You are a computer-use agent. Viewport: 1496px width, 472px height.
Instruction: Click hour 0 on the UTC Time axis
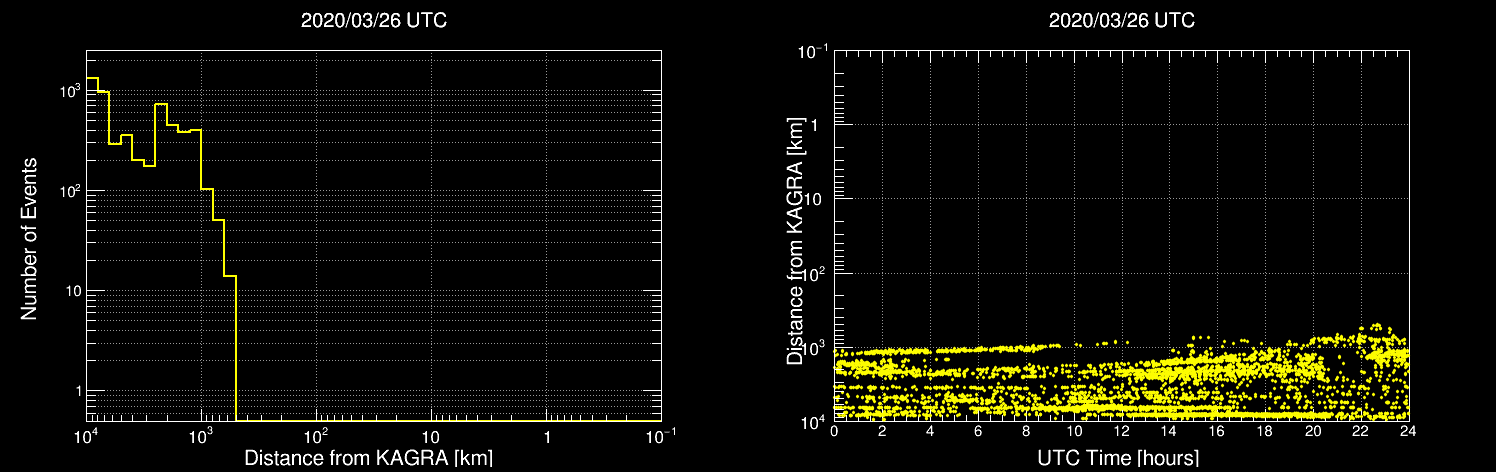click(834, 432)
